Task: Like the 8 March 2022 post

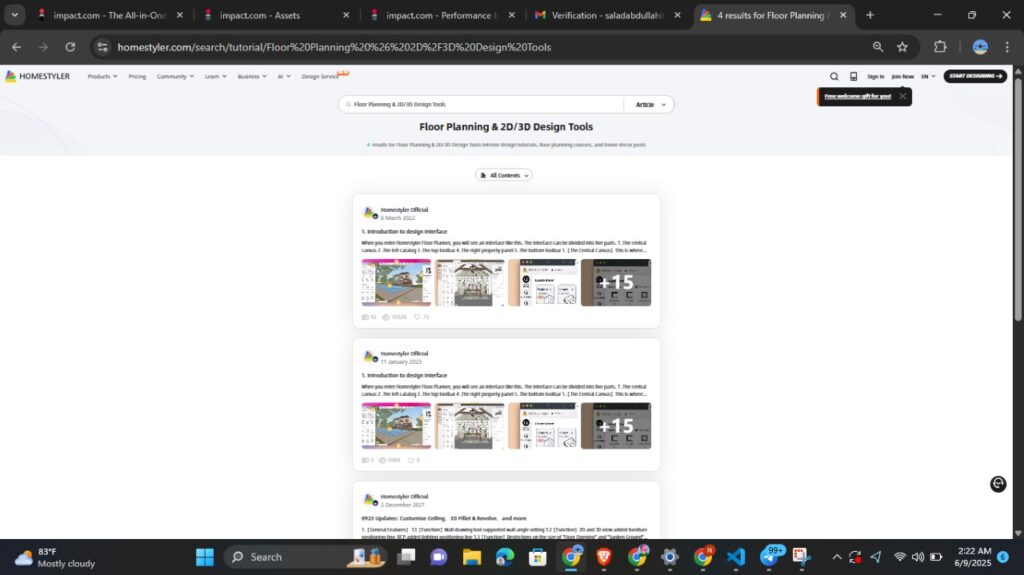Action: (417, 317)
